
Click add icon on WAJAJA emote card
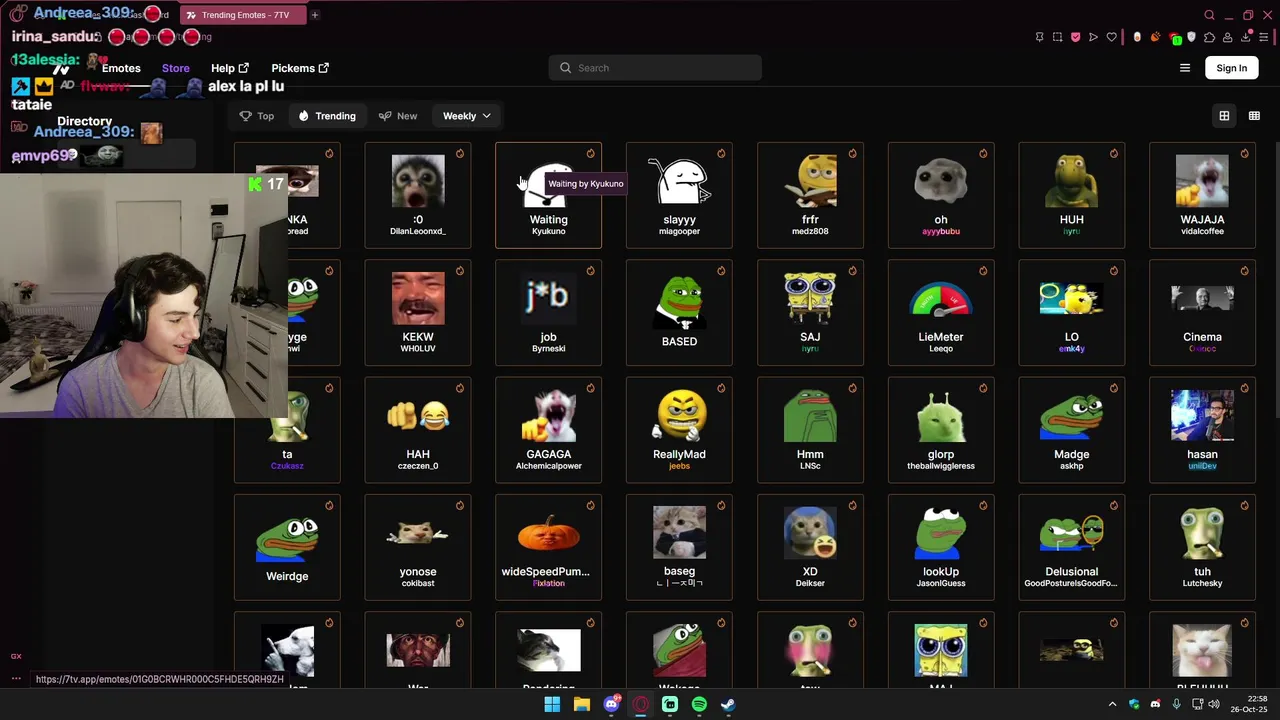(x=1244, y=153)
